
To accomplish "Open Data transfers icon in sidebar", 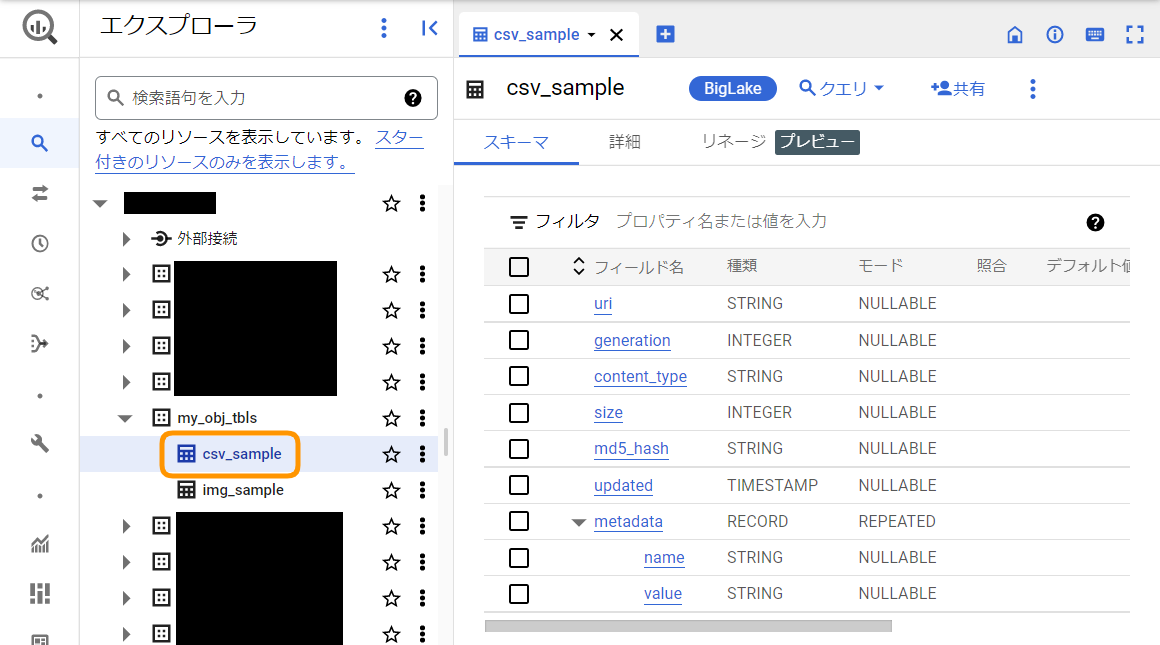I will pos(39,193).
